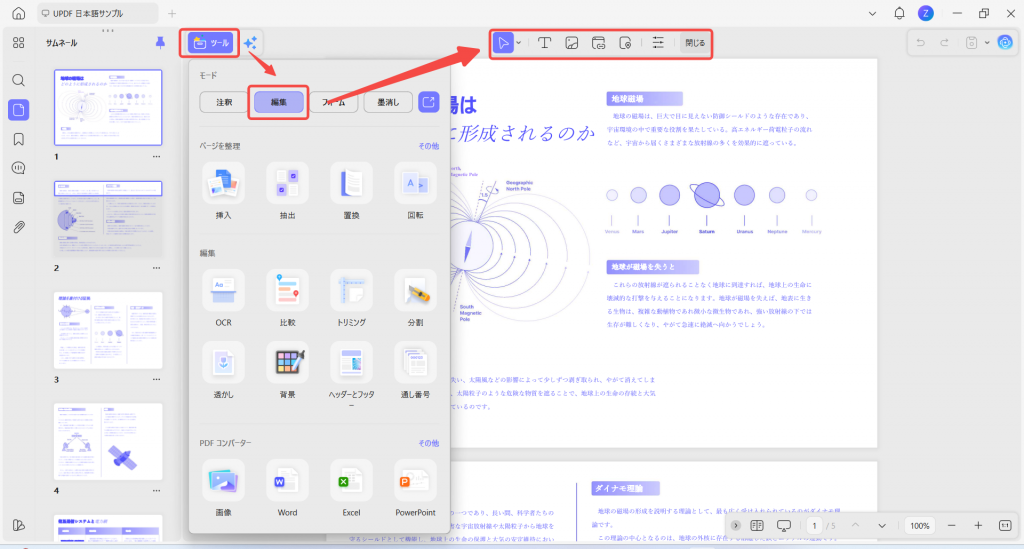Expand the selection tool dropdown arrow

(x=519, y=43)
